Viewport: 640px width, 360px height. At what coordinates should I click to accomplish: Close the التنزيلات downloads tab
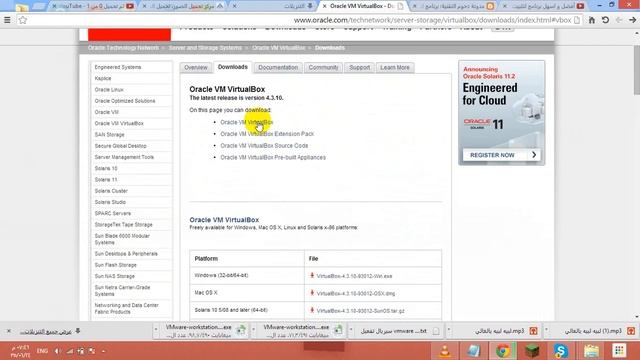pos(234,6)
